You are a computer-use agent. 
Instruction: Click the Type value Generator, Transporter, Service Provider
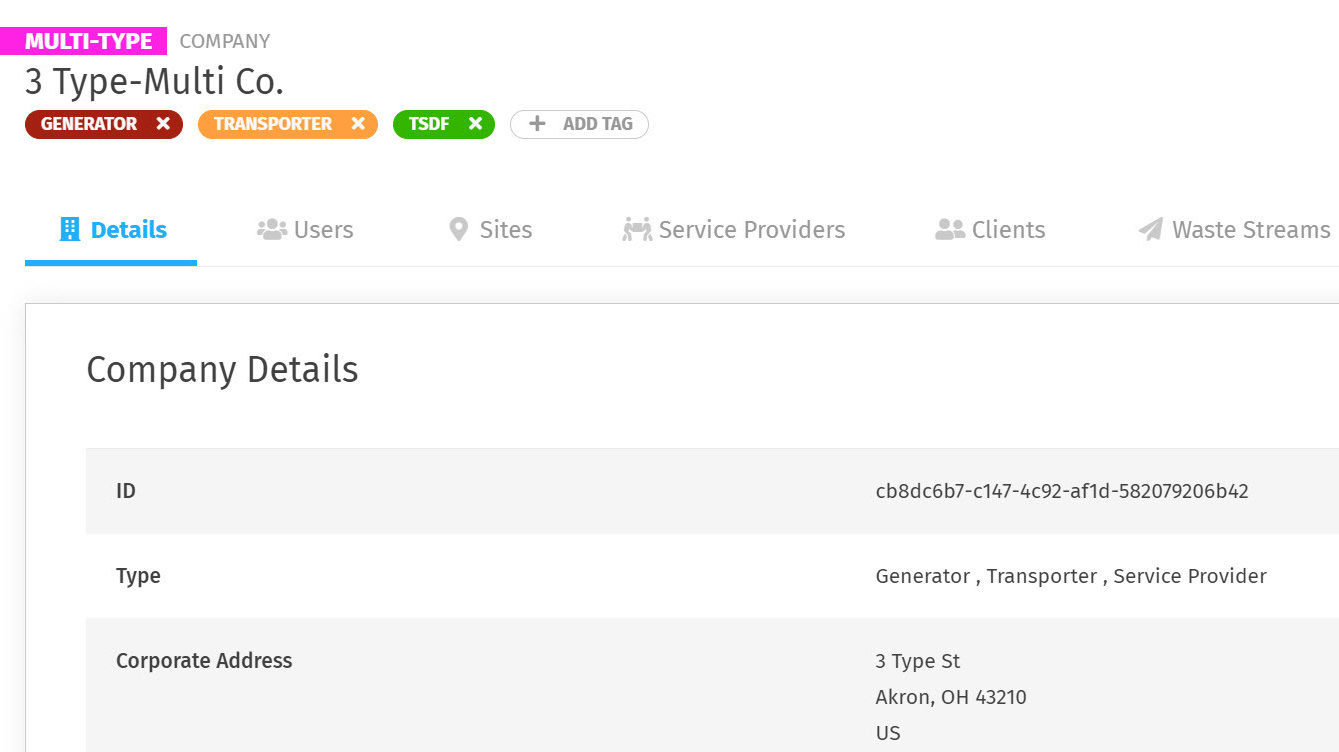(1071, 576)
